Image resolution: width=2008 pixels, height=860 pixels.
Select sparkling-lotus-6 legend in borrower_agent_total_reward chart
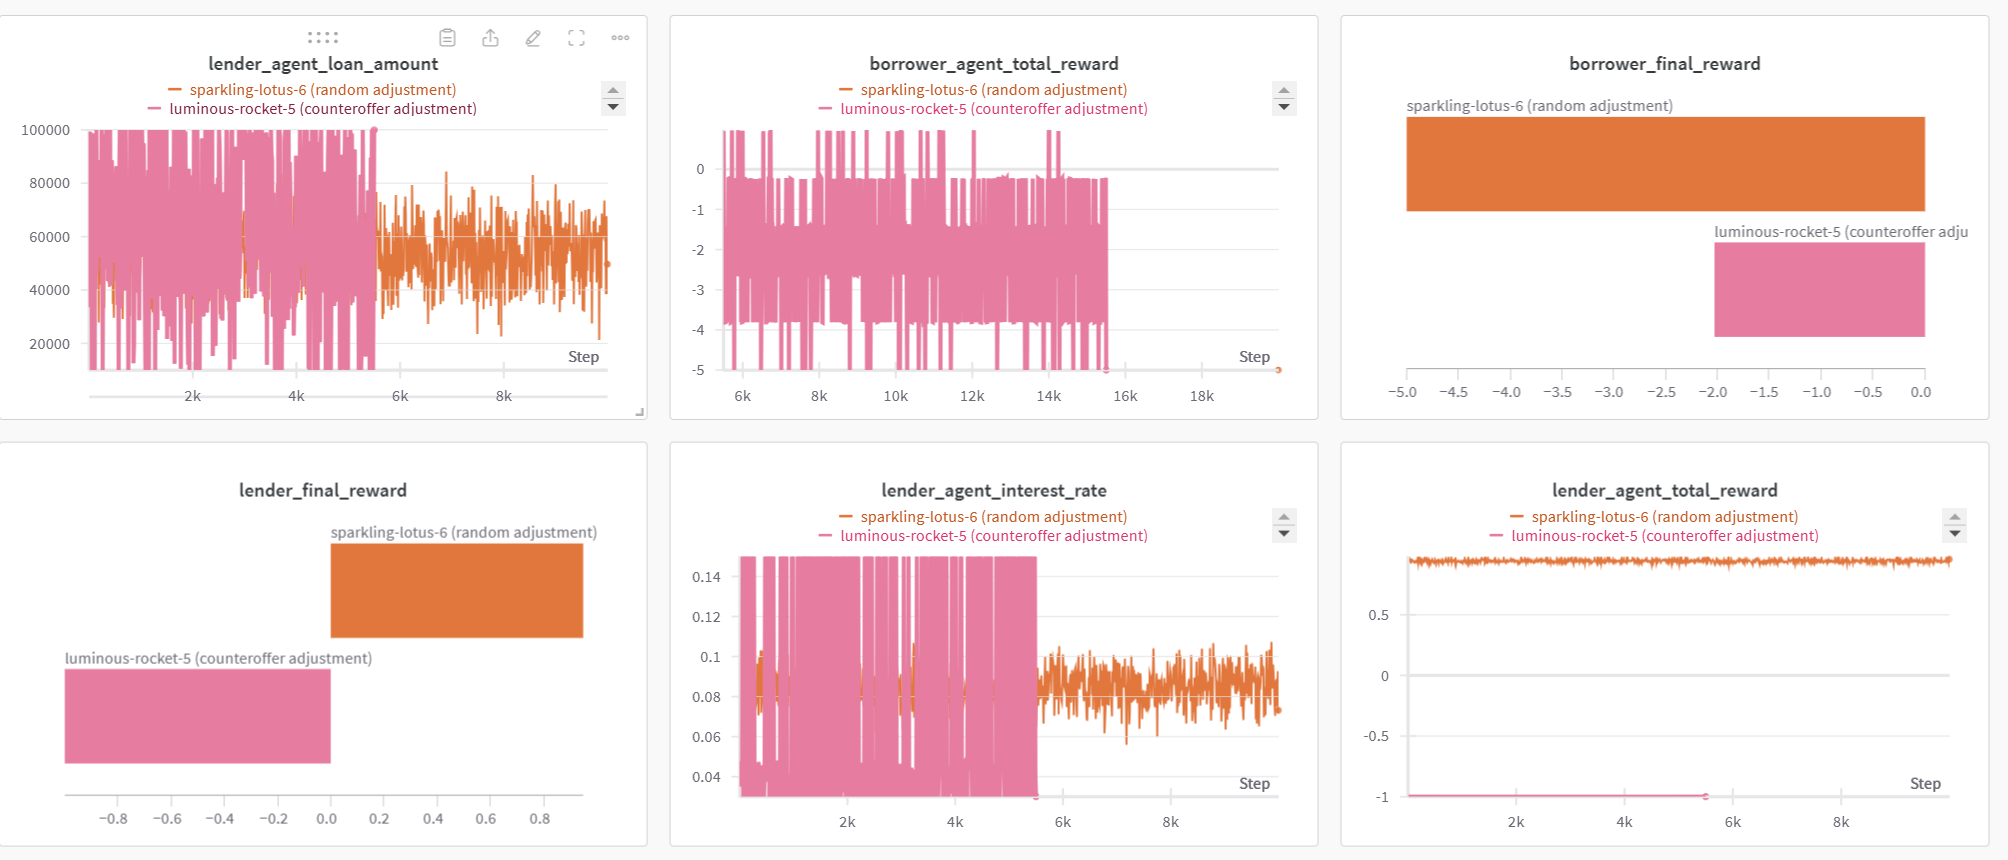(984, 90)
